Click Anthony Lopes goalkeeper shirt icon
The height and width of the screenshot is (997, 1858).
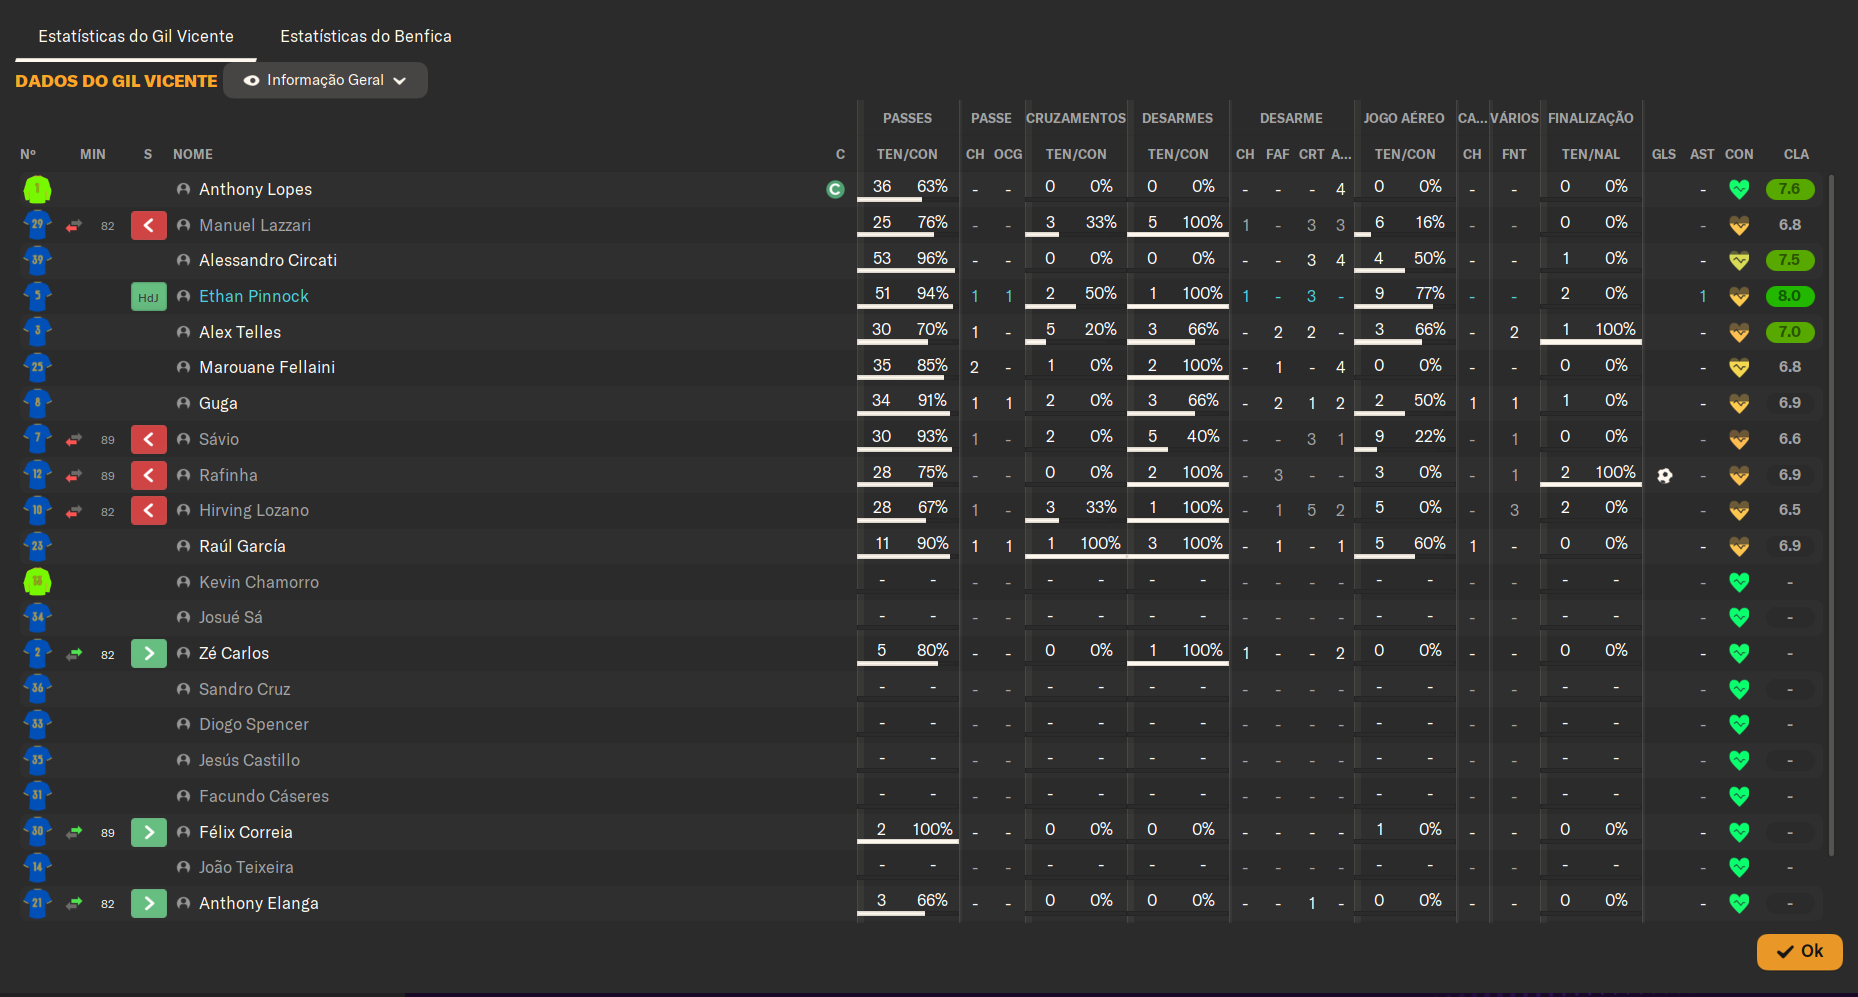click(x=37, y=189)
